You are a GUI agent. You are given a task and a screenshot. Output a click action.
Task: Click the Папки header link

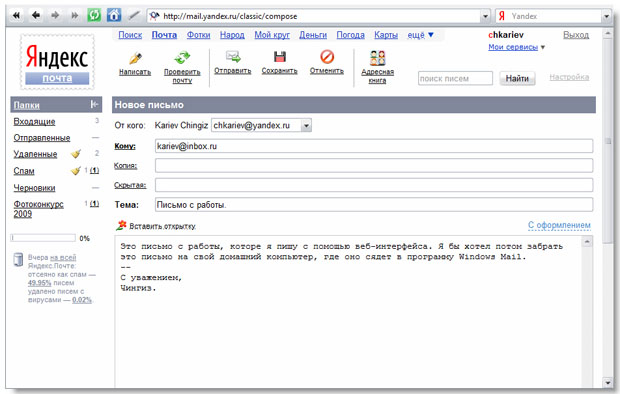(x=26, y=105)
